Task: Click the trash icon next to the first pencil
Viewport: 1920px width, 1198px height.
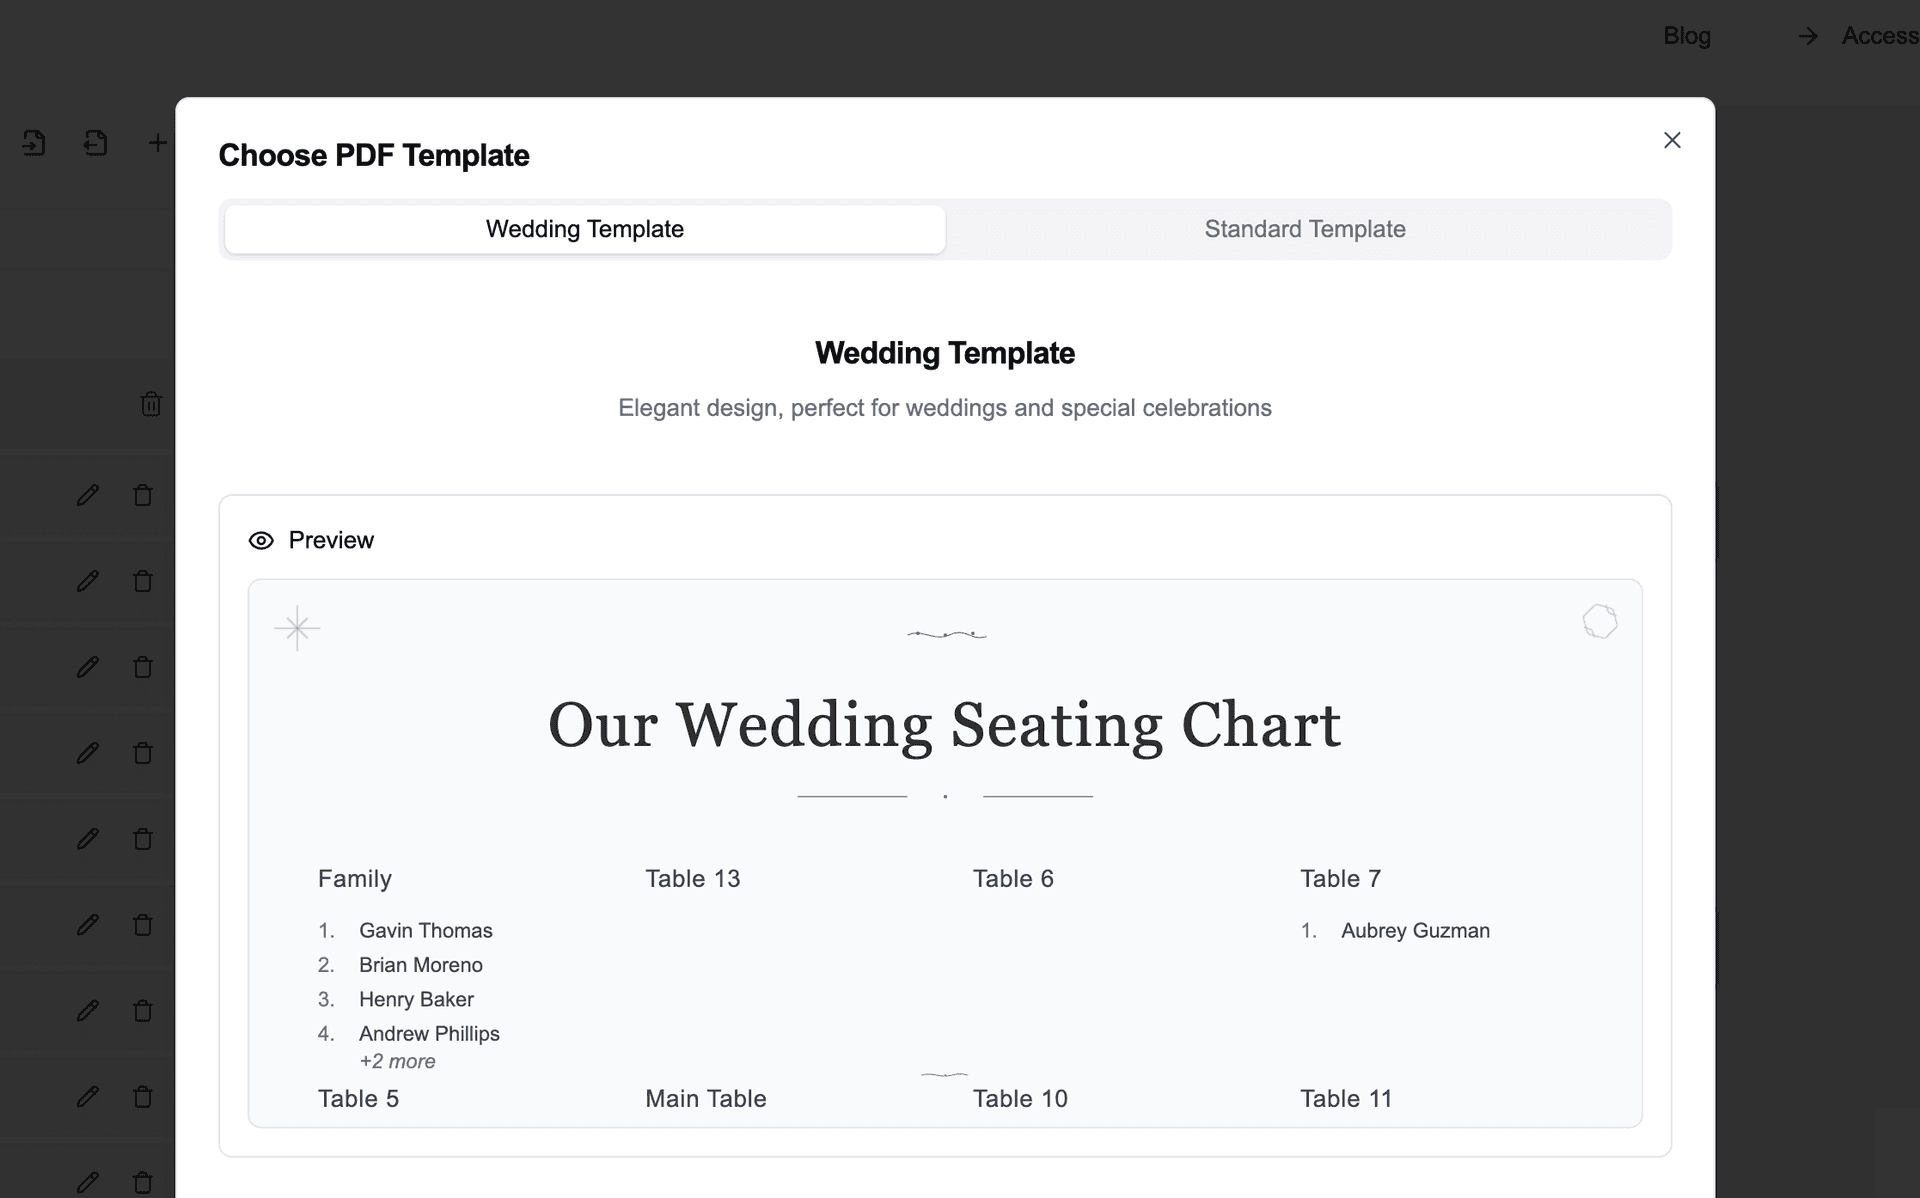Action: pyautogui.click(x=143, y=495)
